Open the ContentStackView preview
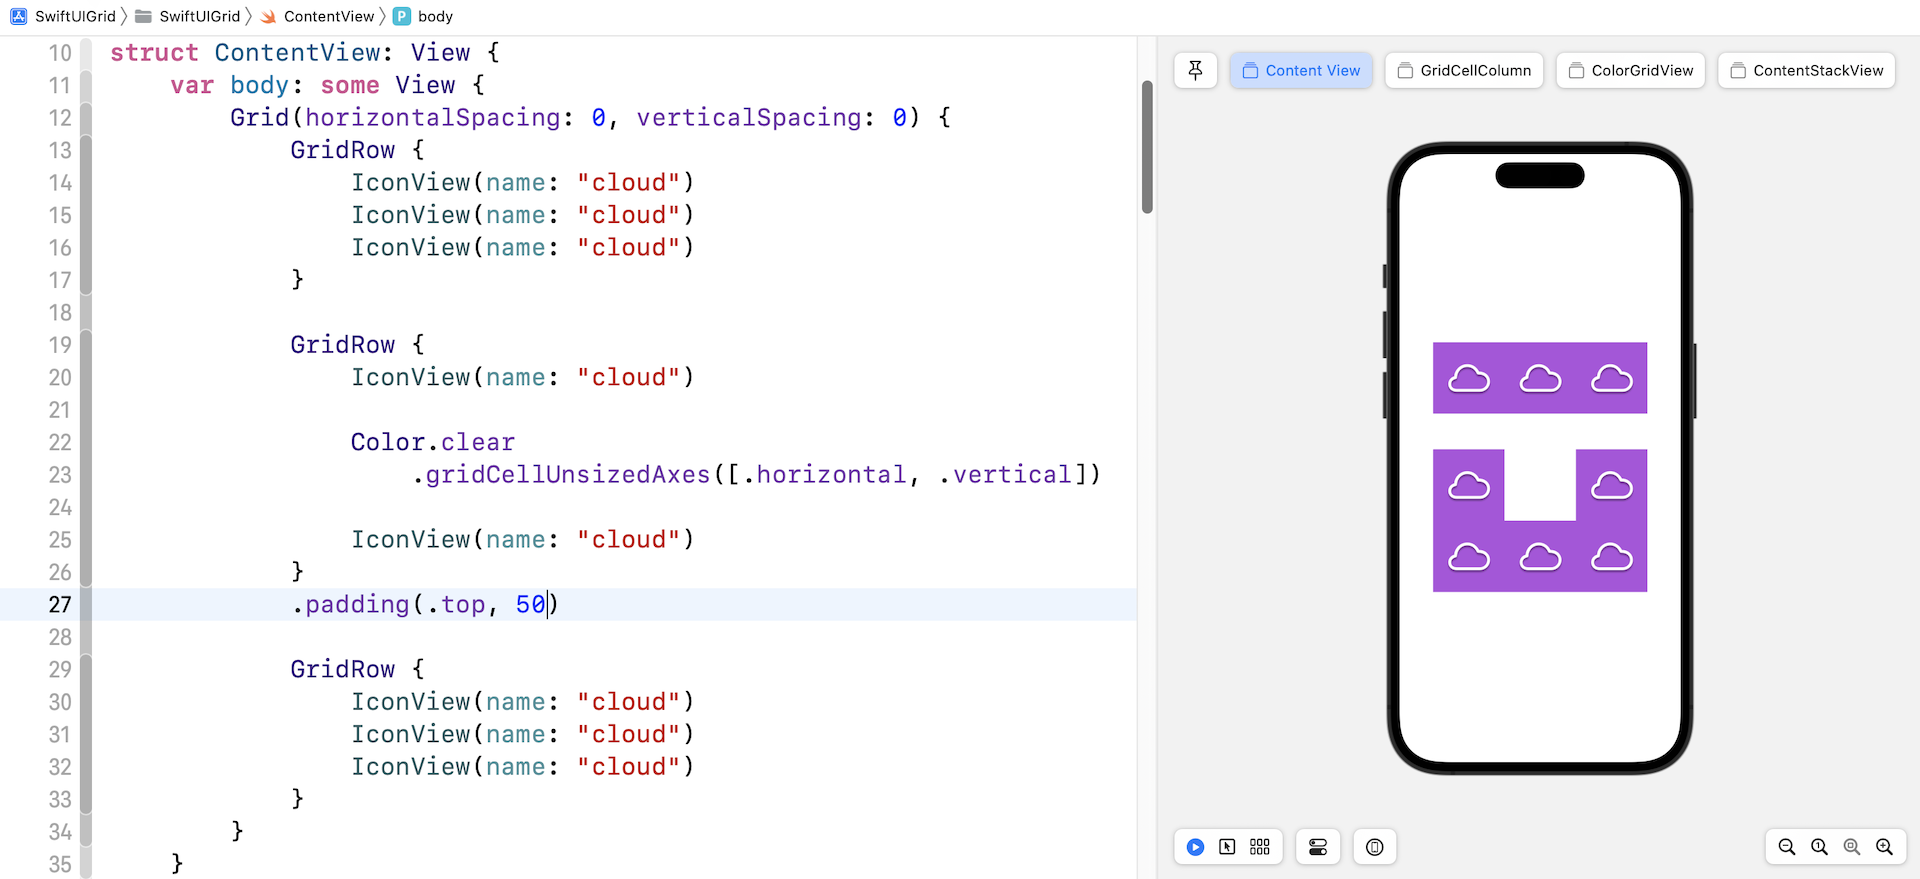 coord(1806,70)
